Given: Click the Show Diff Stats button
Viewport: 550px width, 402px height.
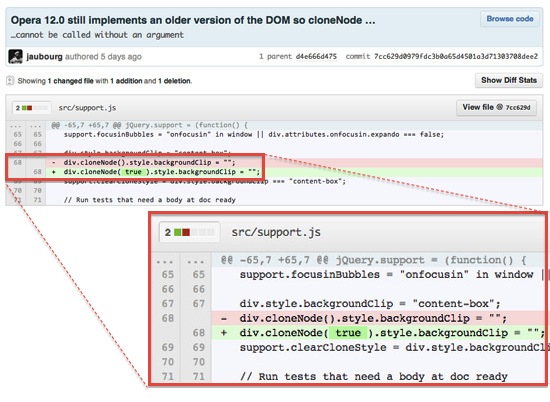Looking at the screenshot, I should coord(509,80).
